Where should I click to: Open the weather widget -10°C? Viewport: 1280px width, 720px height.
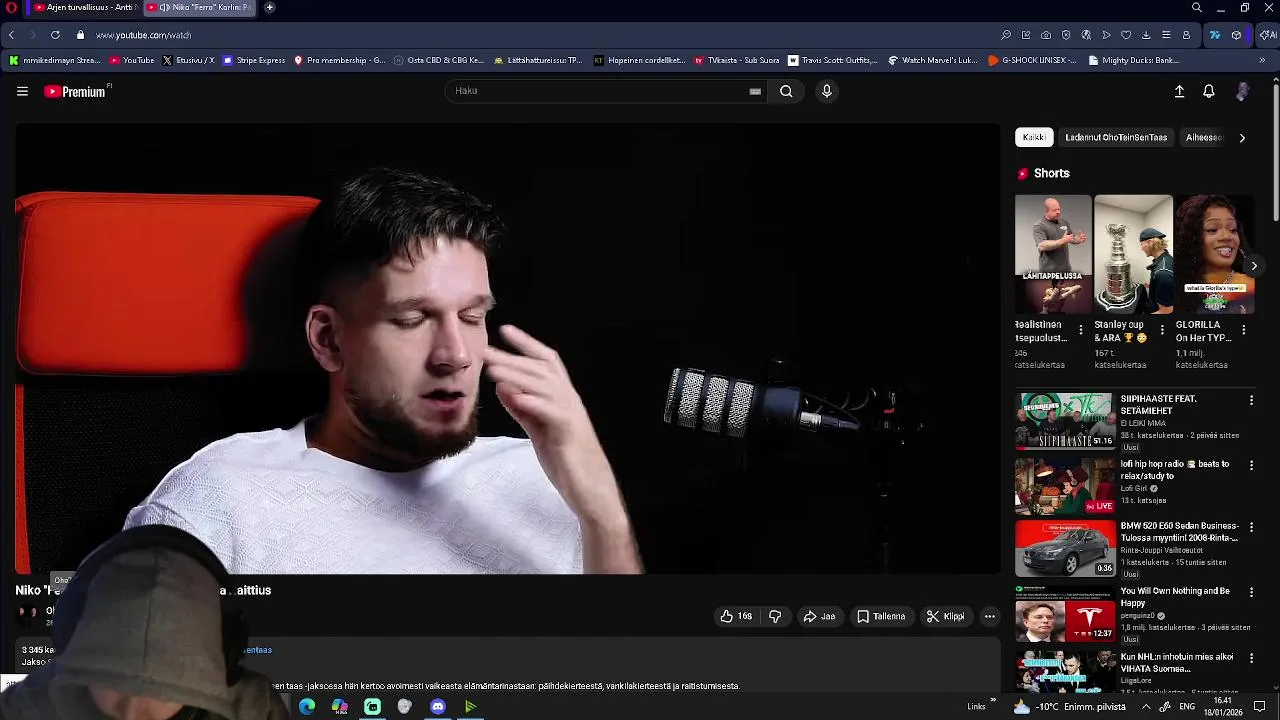tap(1069, 707)
